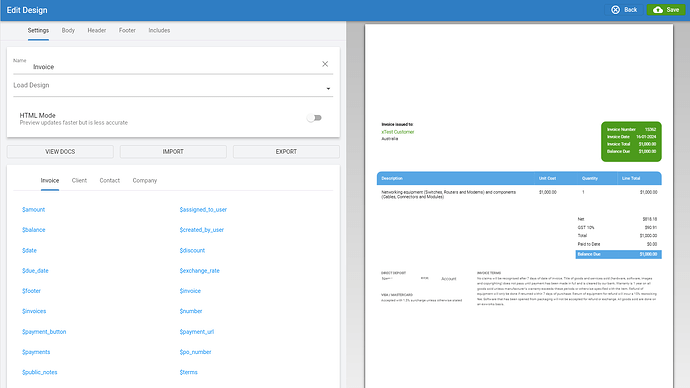
Task: Go to the Includes tab
Action: 159,30
